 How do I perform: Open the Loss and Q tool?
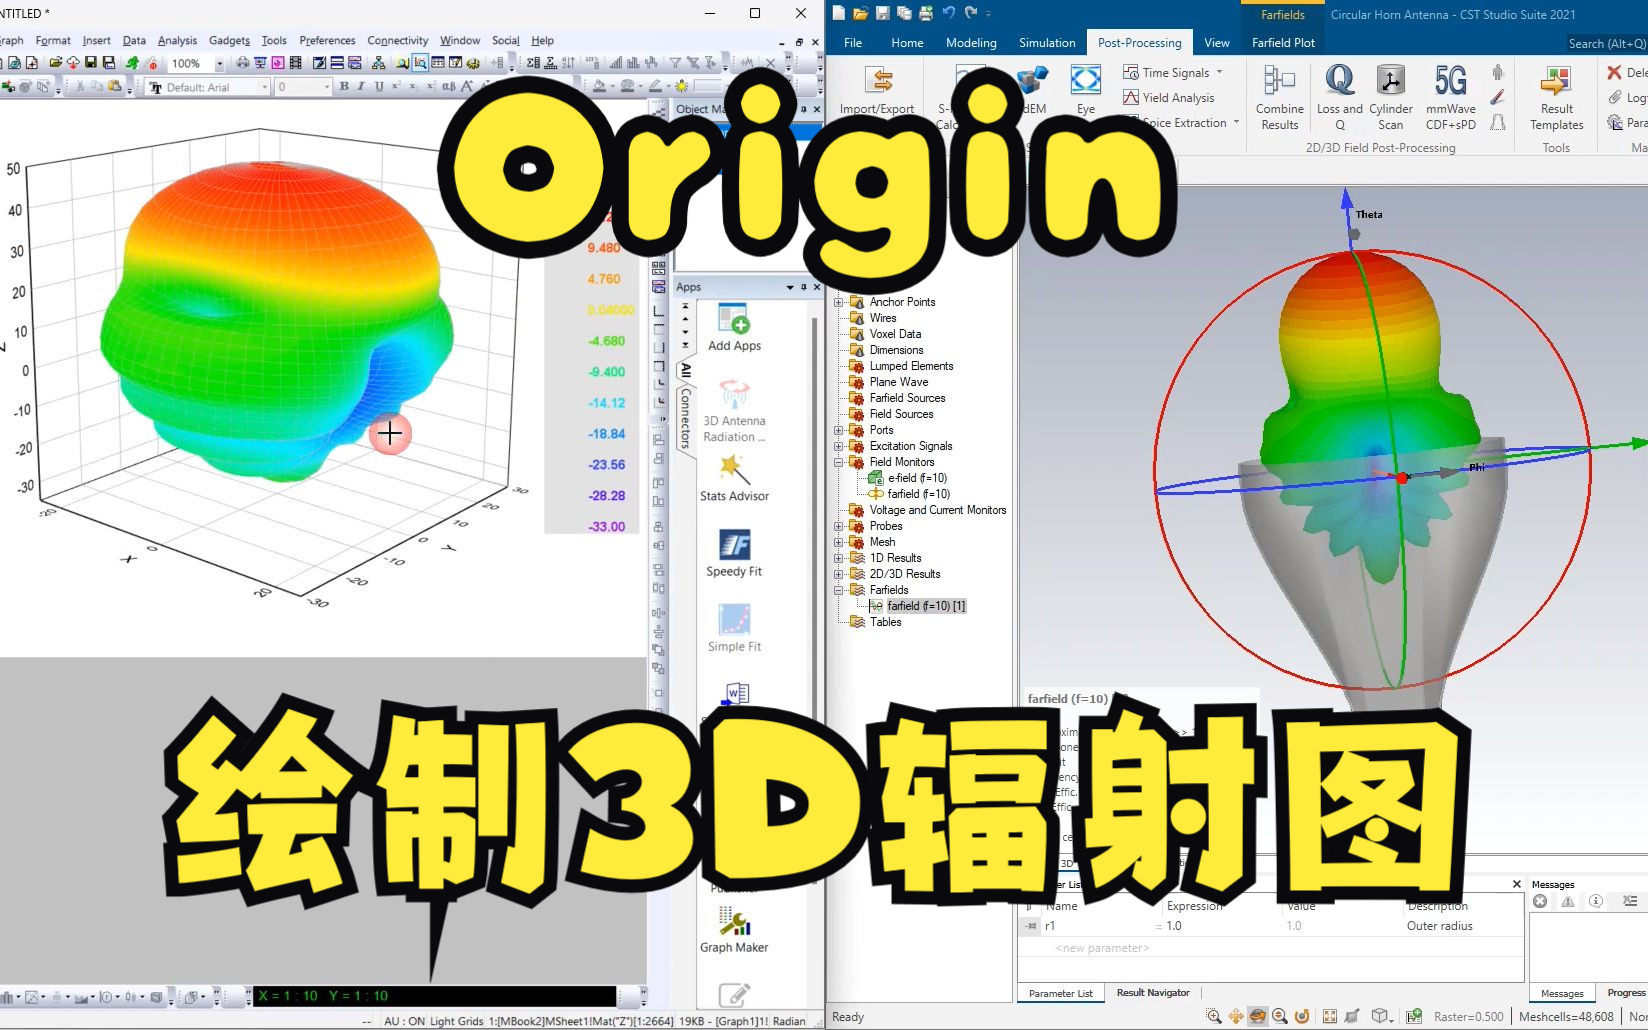coord(1340,98)
